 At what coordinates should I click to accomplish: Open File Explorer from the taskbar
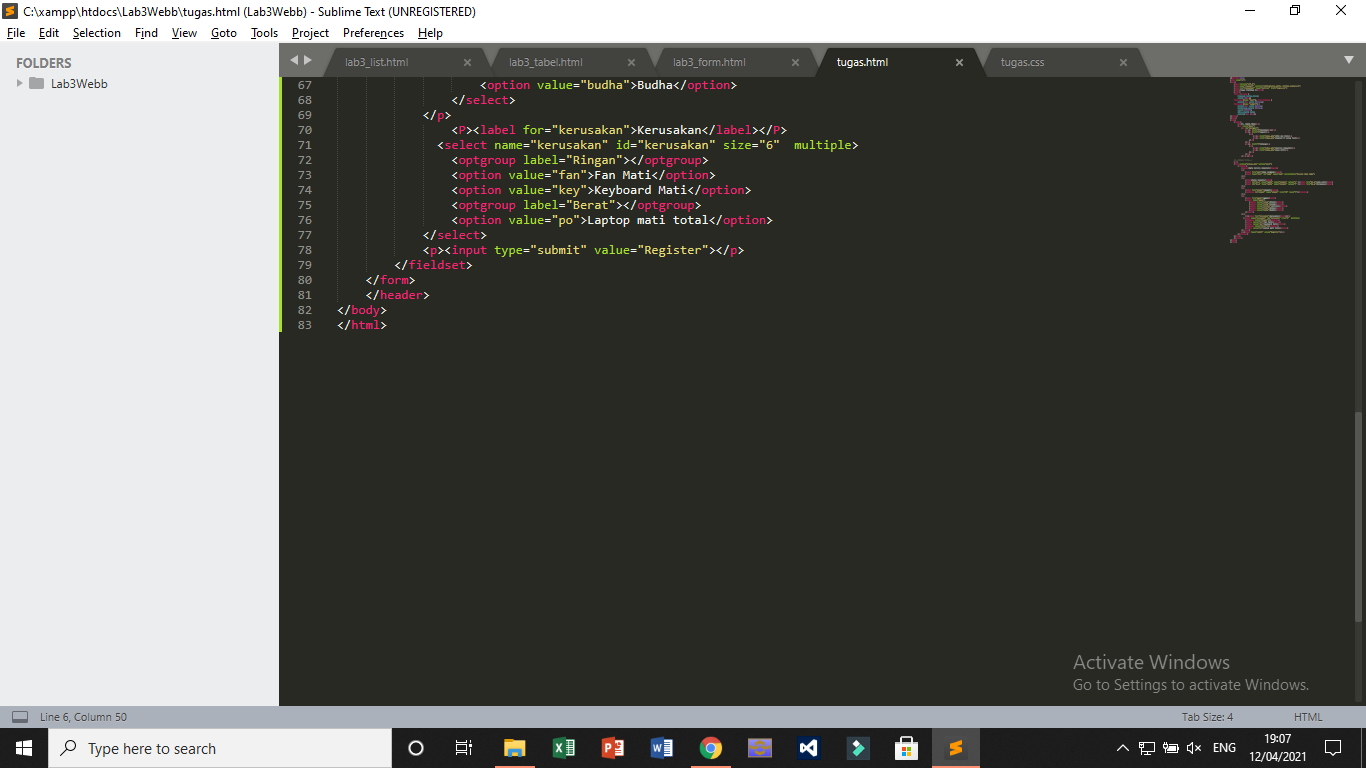(x=514, y=748)
